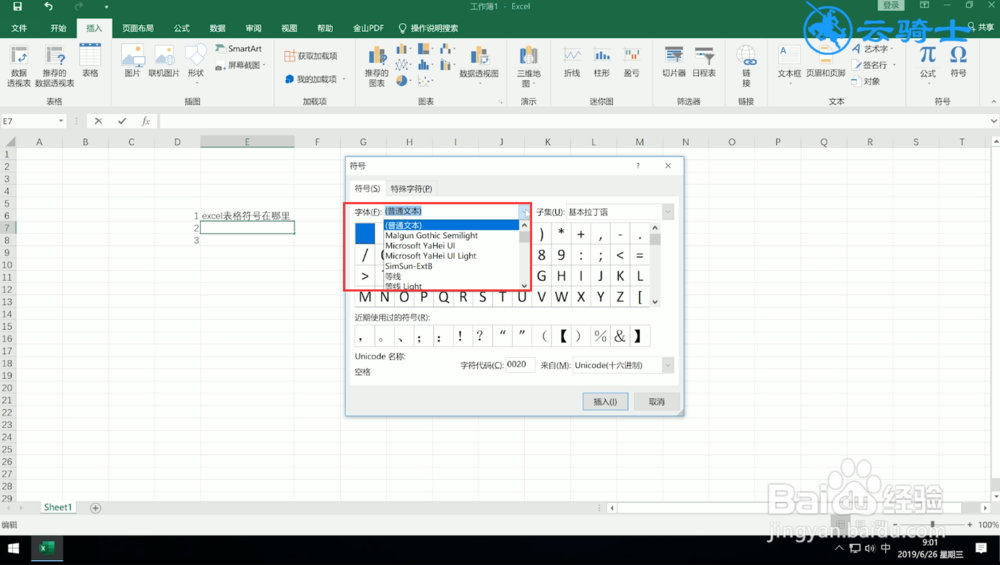Open the 数据透视表 PivotTable tool
The height and width of the screenshot is (565, 1000).
pos(19,66)
